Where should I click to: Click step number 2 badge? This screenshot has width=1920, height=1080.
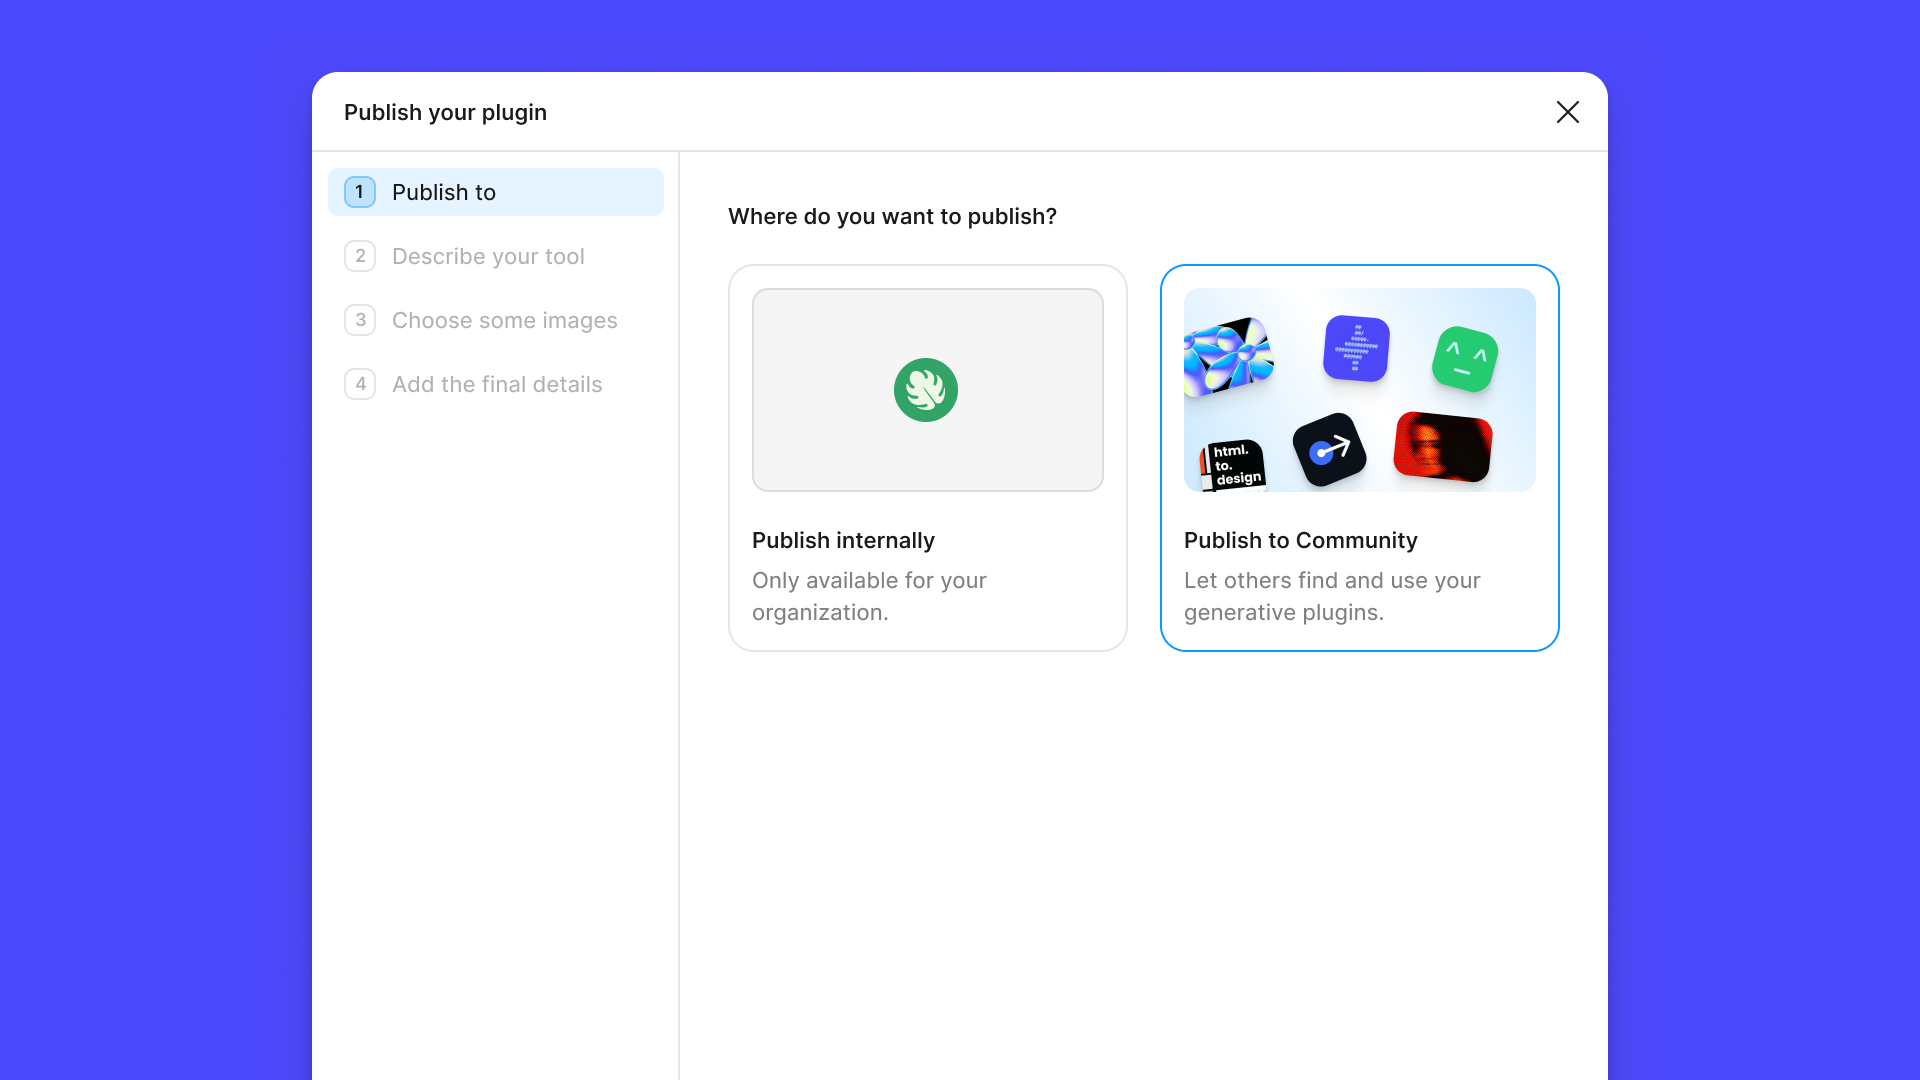360,256
